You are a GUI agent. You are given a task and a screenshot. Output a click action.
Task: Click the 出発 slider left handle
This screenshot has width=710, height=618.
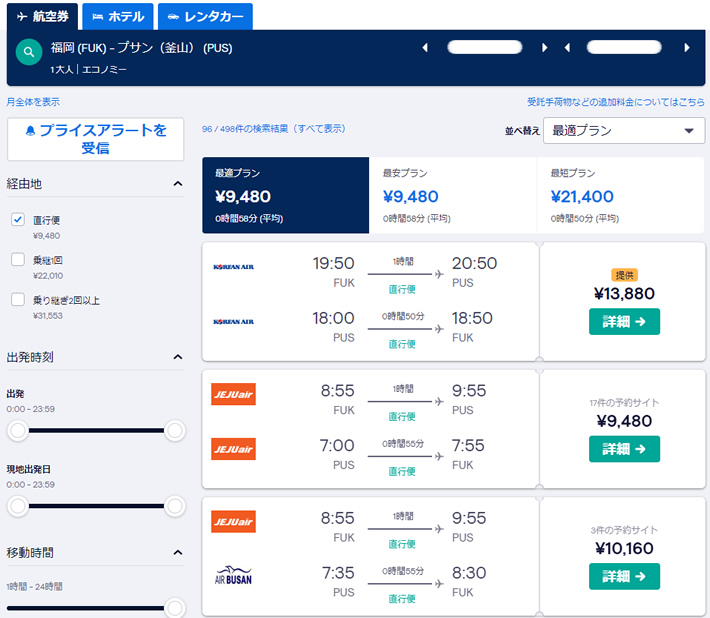pos(18,431)
